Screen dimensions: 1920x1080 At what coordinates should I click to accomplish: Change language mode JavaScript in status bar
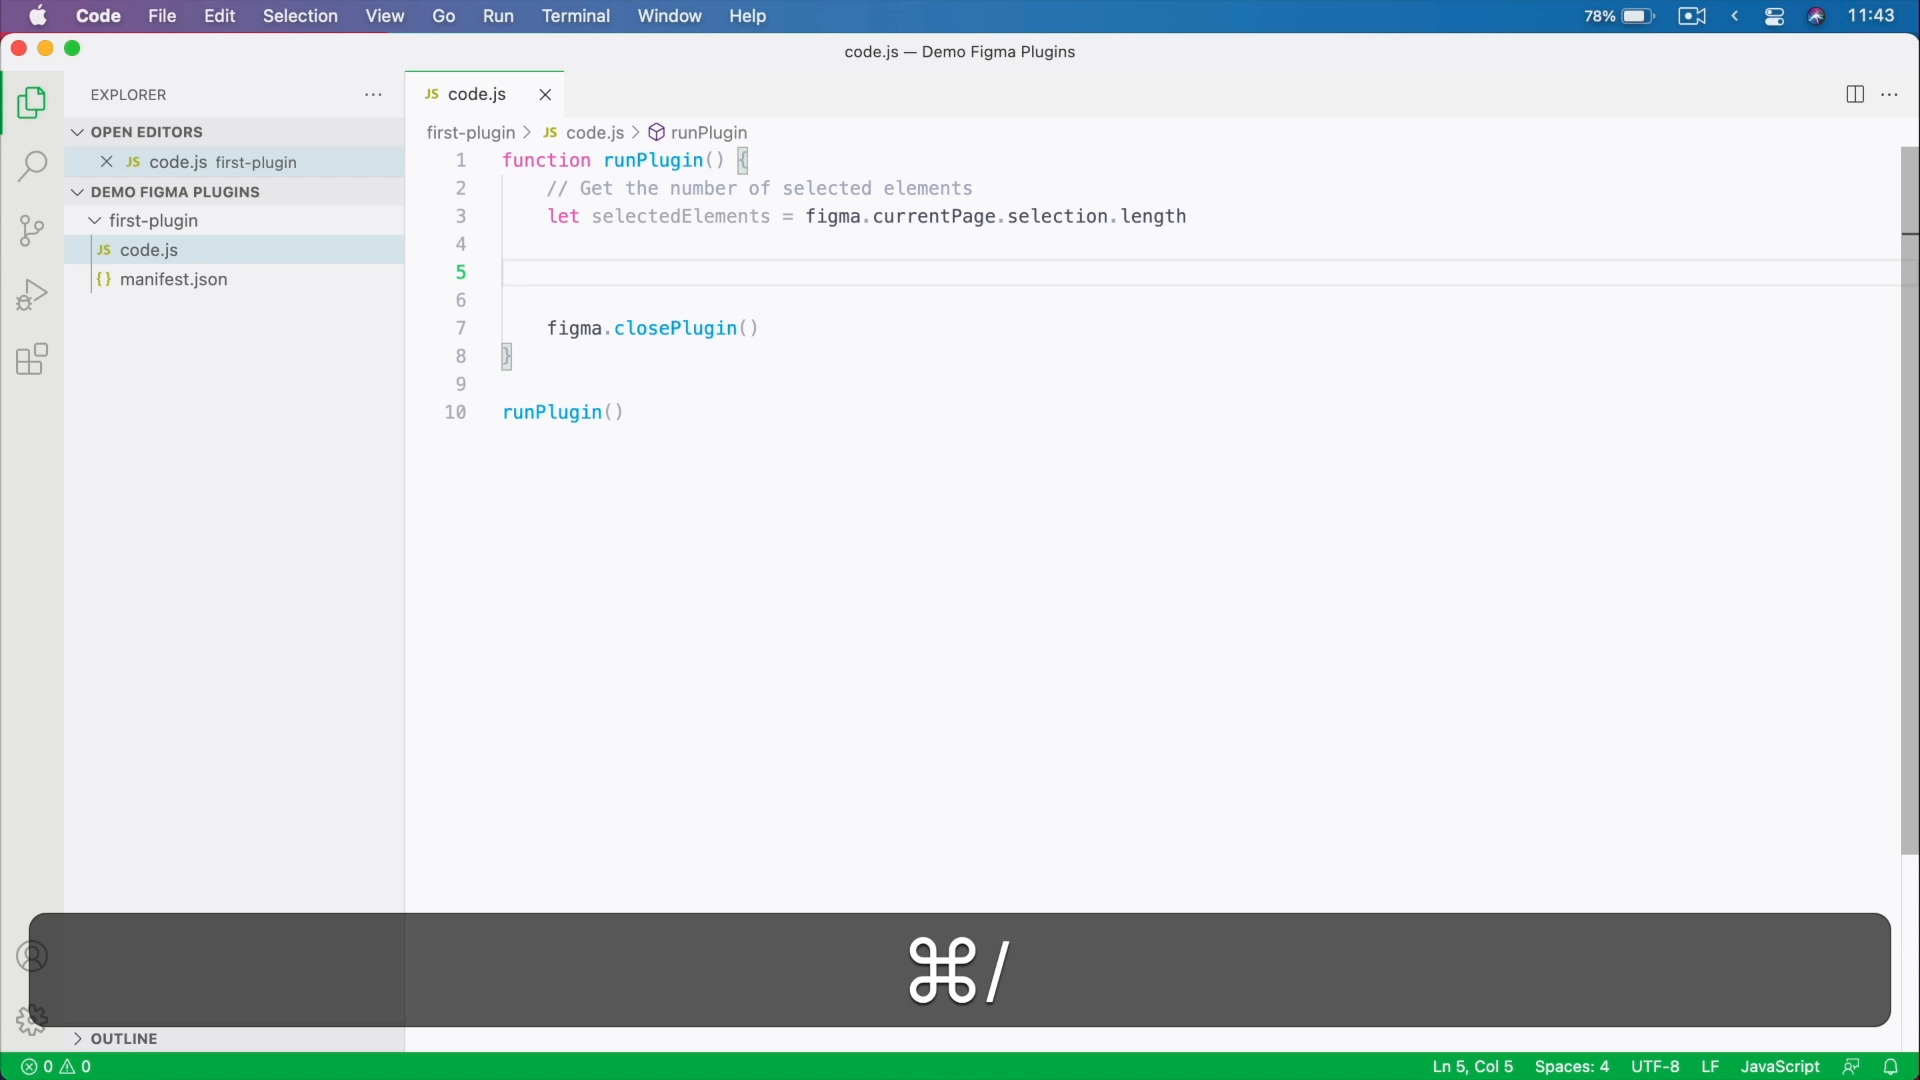1781,1067
